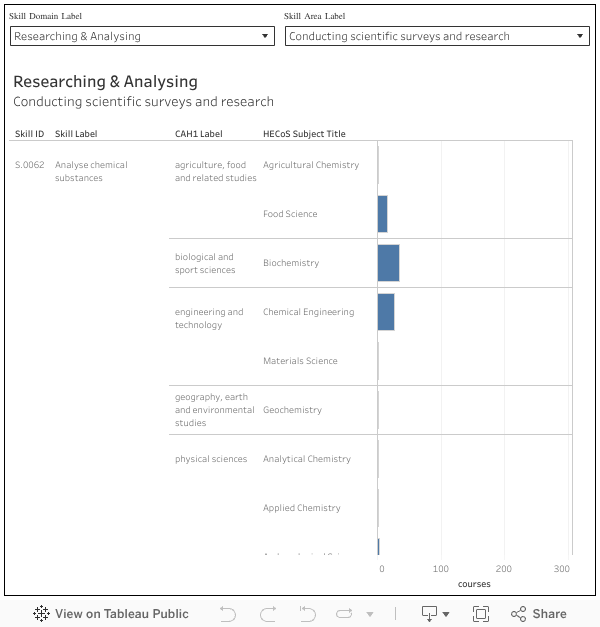Image resolution: width=600 pixels, height=627 pixels.
Task: Click the revert view icon
Action: [308, 614]
